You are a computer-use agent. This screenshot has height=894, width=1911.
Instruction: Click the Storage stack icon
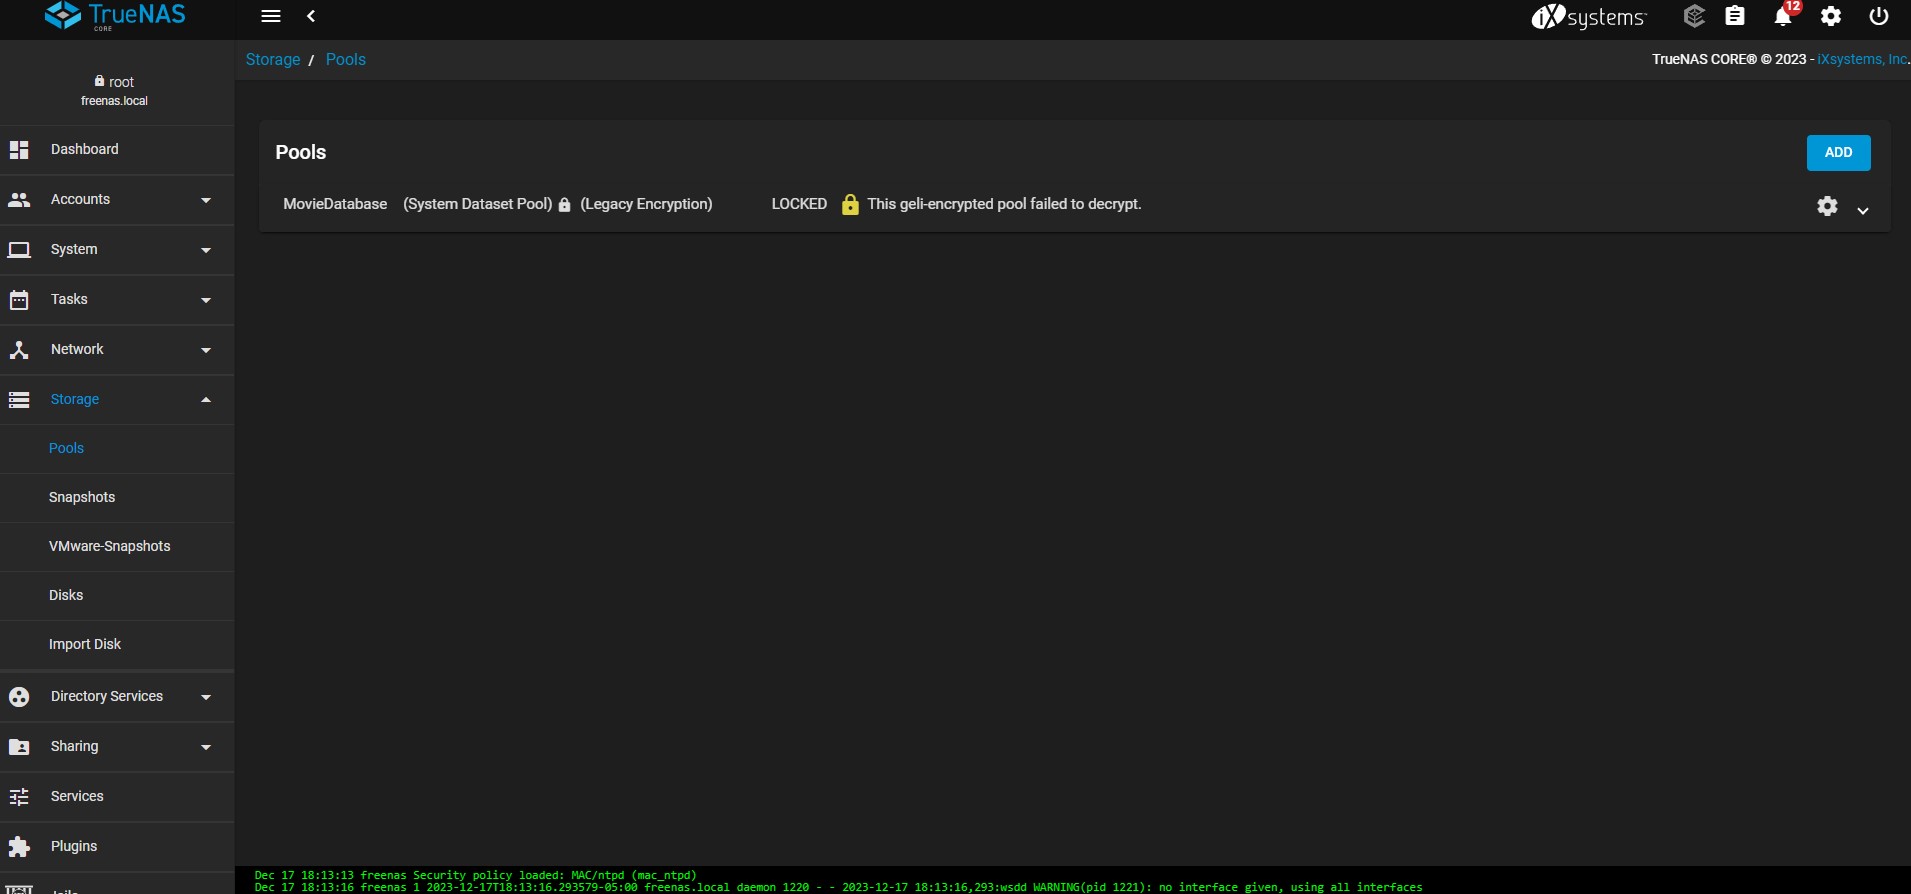(19, 400)
